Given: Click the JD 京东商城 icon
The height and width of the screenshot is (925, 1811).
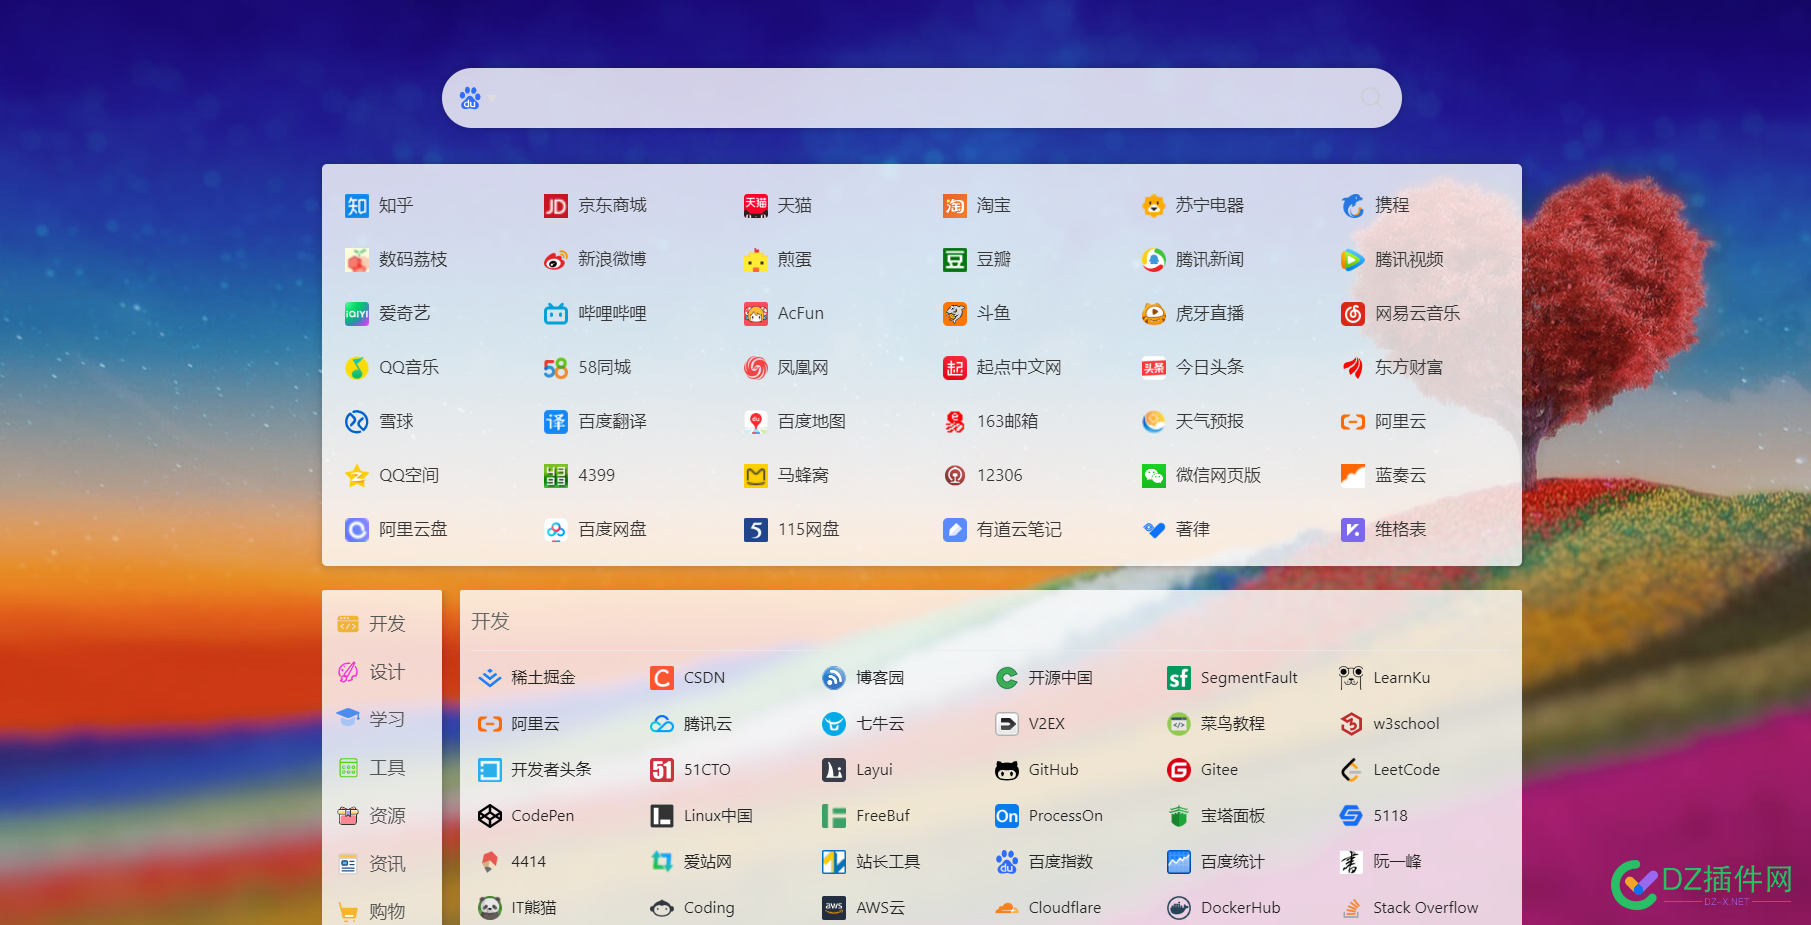Looking at the screenshot, I should click(556, 206).
